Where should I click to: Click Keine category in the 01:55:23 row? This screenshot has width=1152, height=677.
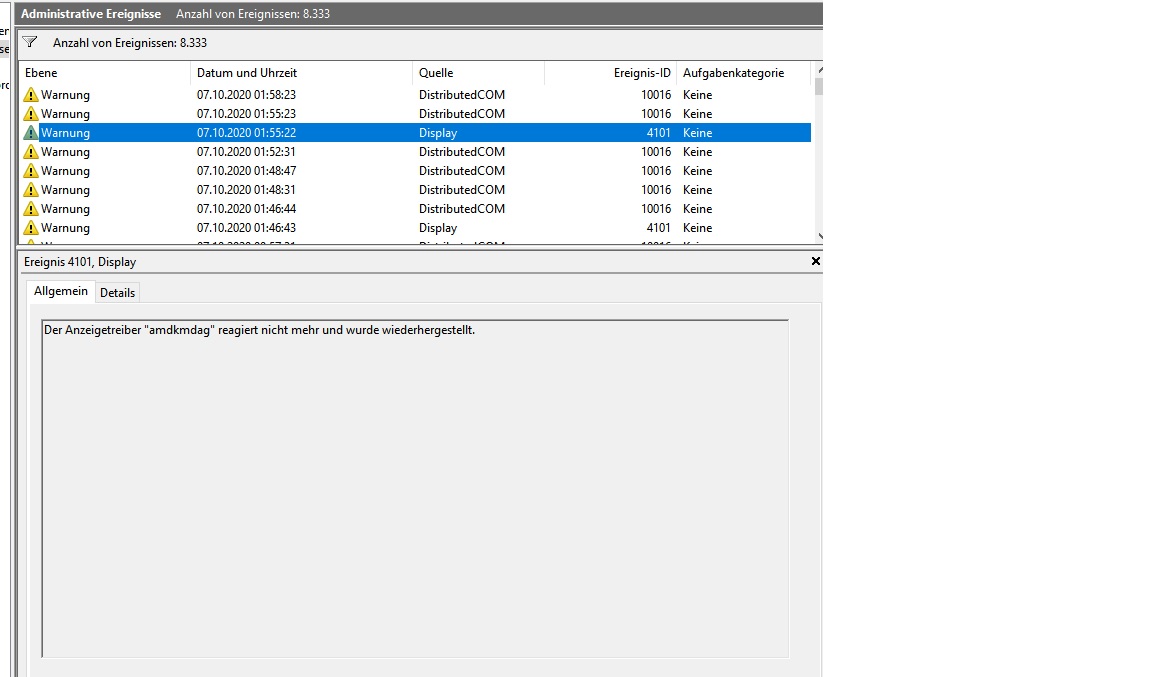697,114
